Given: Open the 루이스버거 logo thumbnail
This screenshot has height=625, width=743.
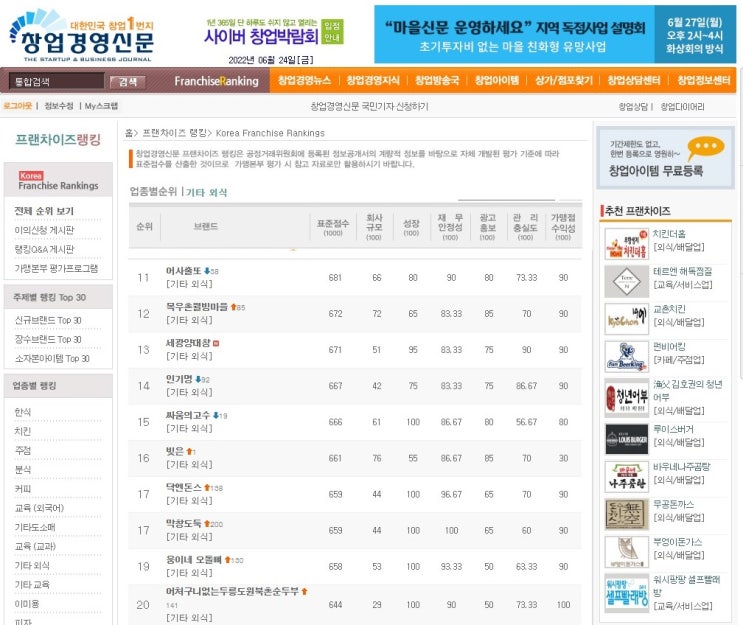Looking at the screenshot, I should click(626, 439).
